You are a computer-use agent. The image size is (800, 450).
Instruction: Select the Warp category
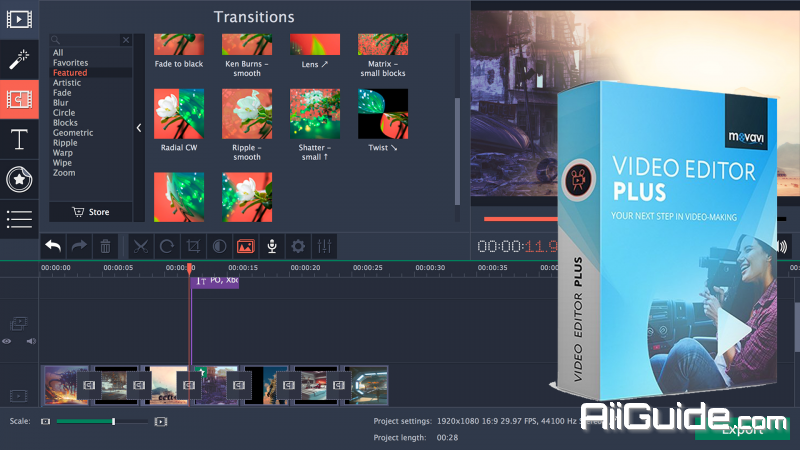[x=63, y=153]
